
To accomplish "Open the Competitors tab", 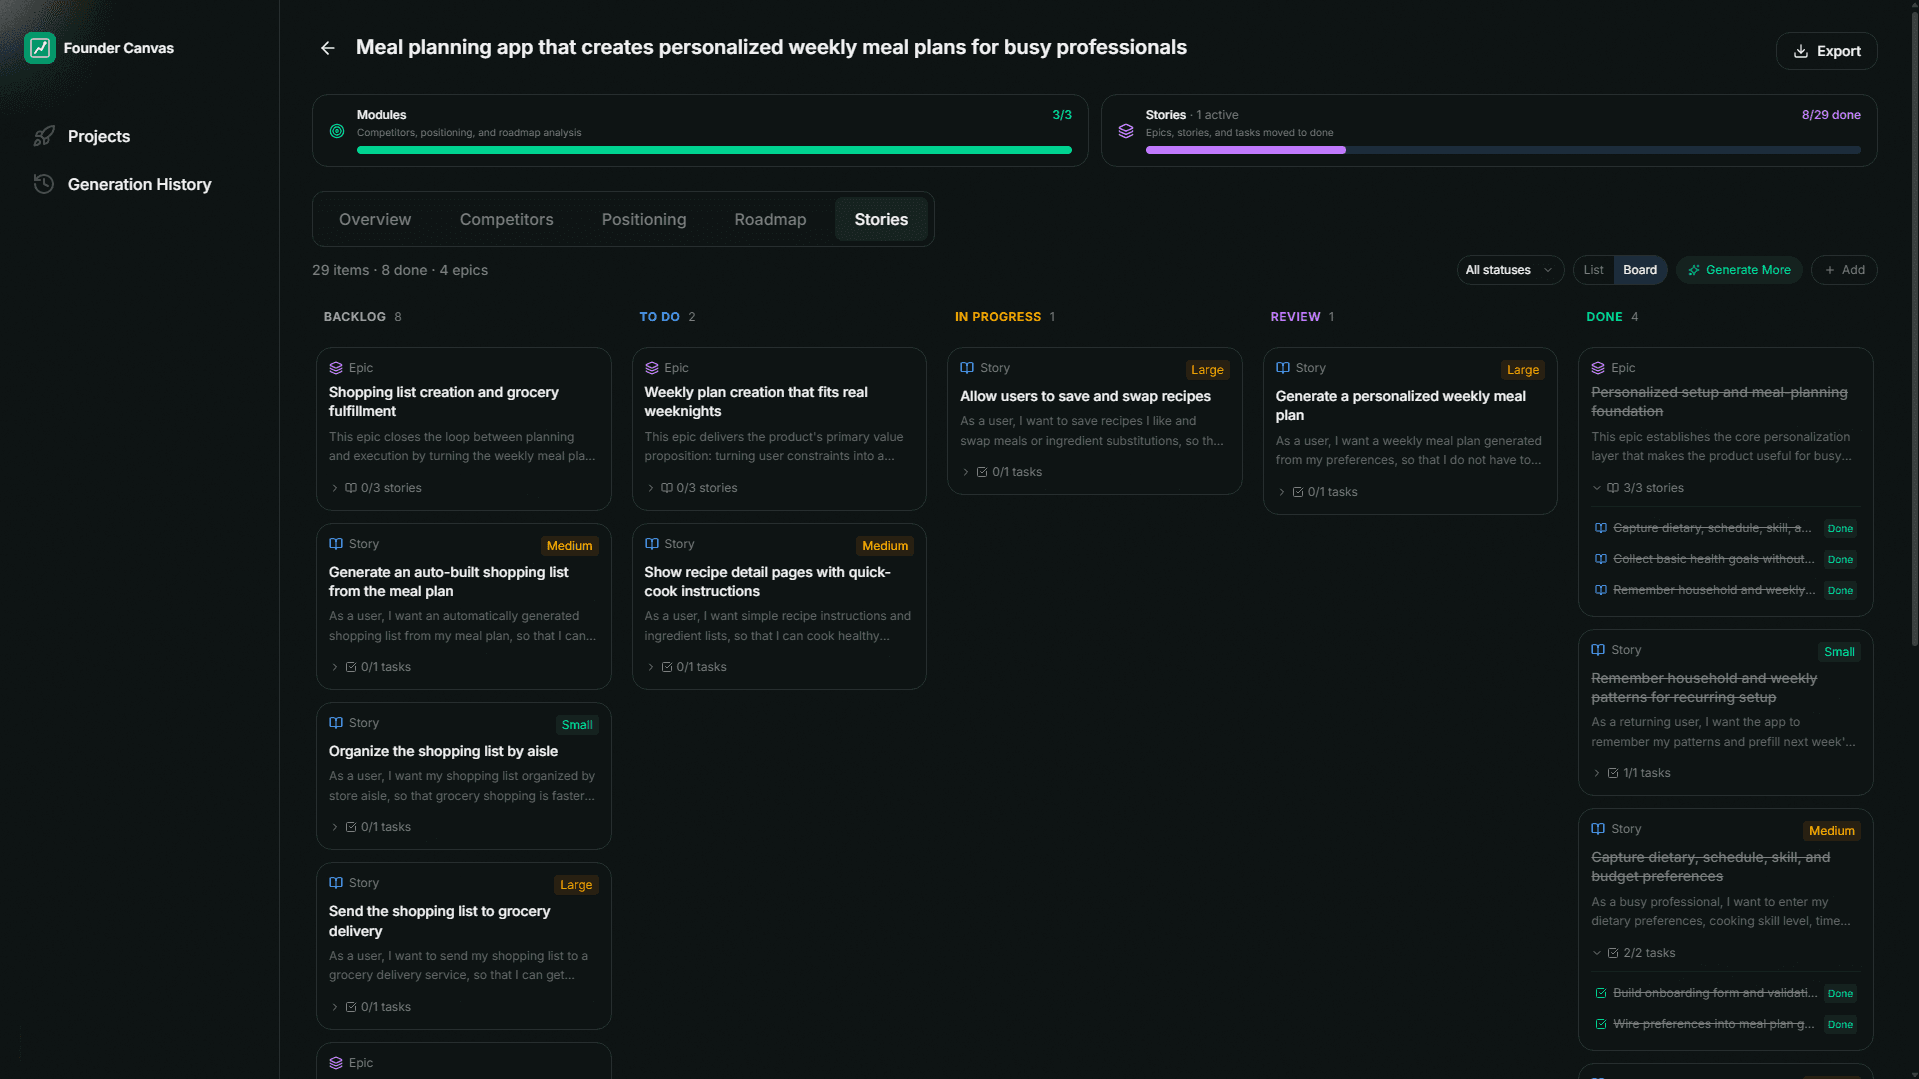I will (x=506, y=219).
